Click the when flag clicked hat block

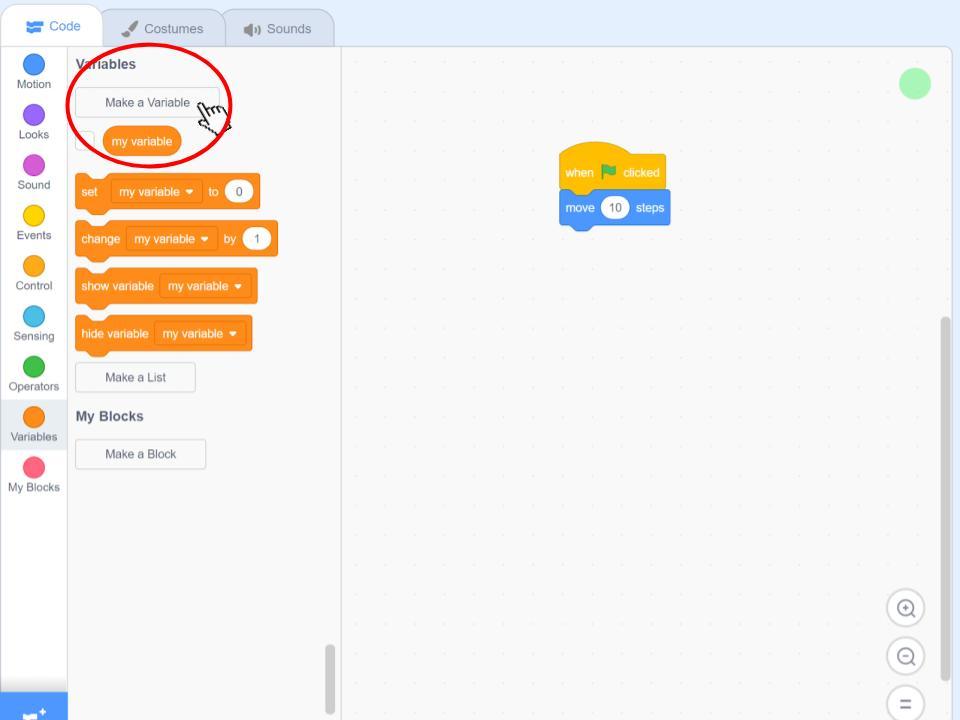(x=612, y=168)
